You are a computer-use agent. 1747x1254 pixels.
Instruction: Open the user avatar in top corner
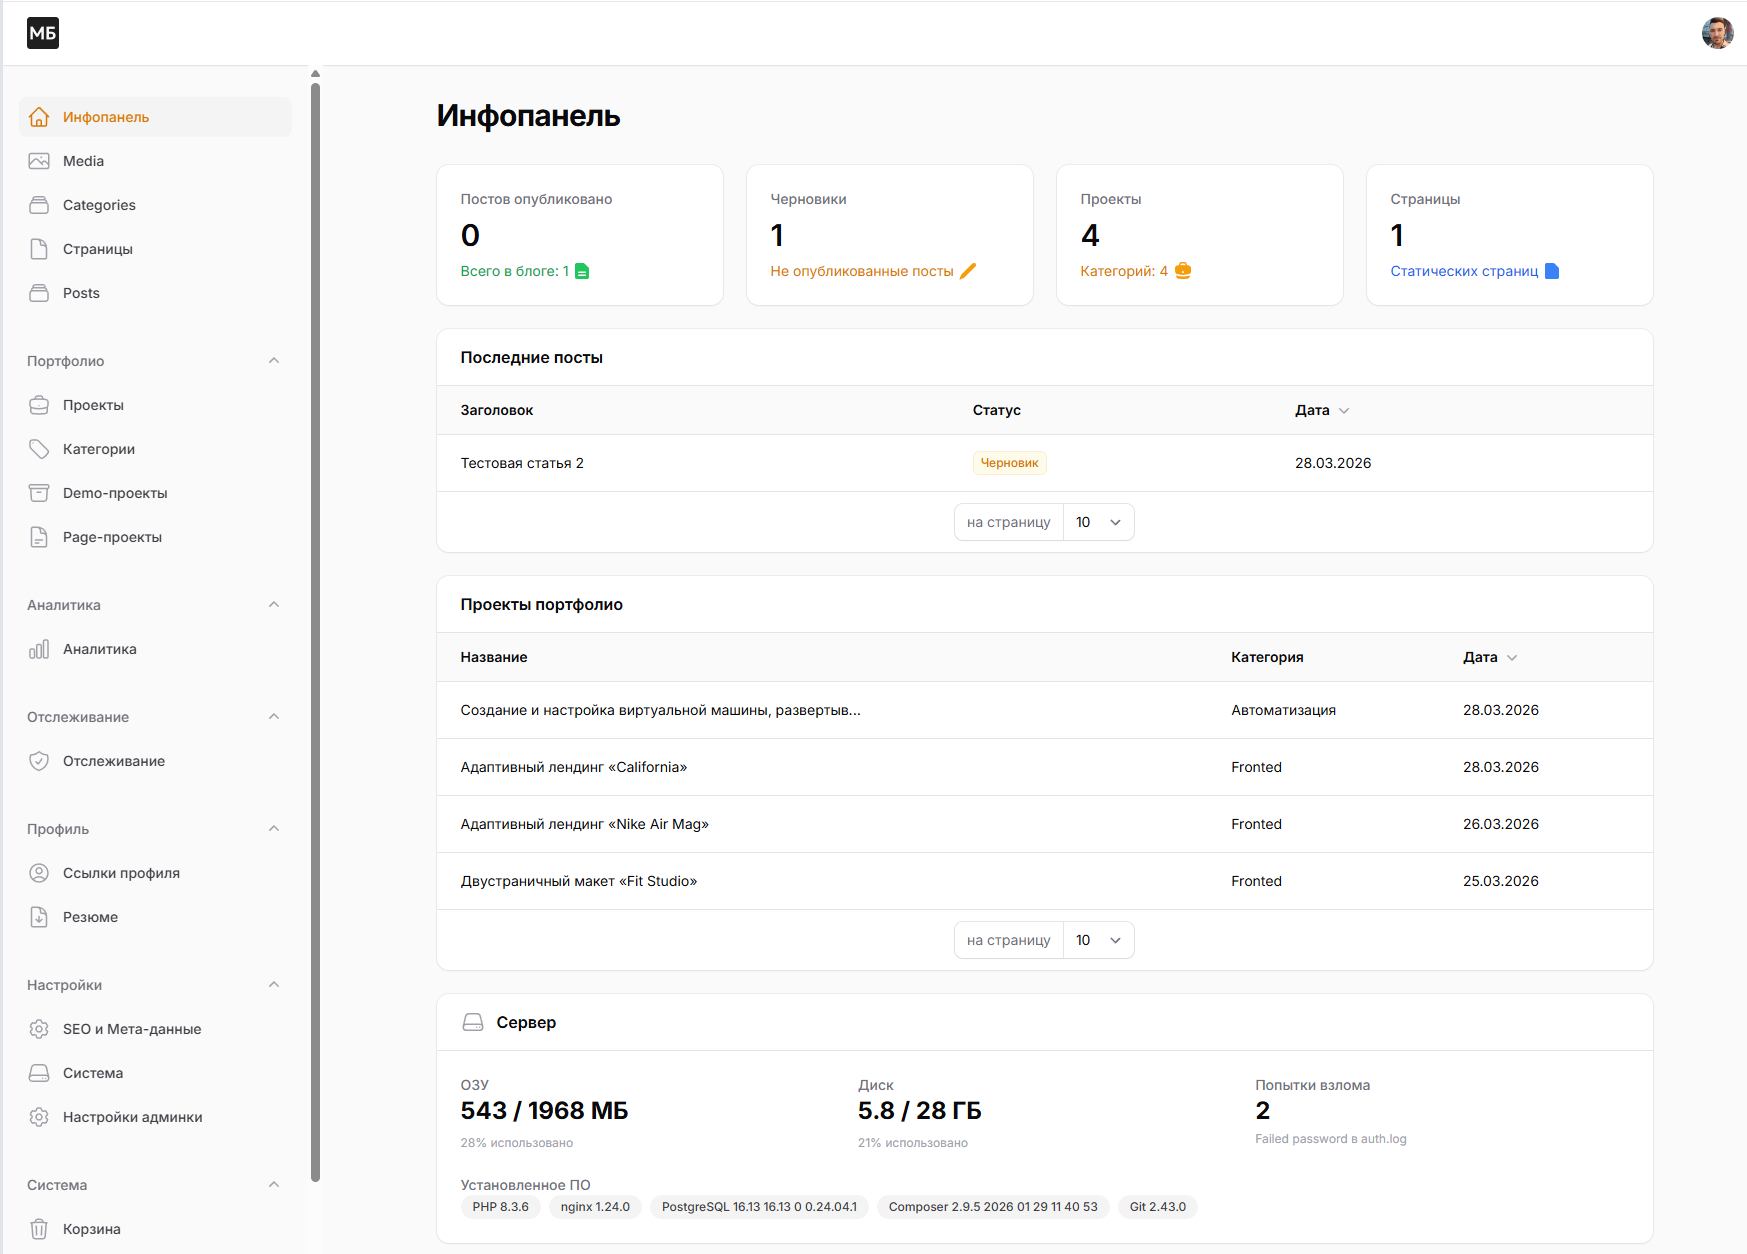point(1717,33)
